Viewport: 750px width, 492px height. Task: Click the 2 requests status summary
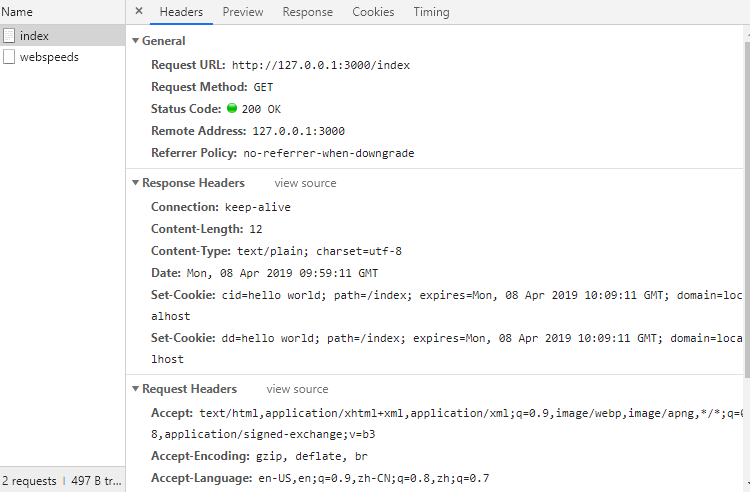tap(30, 481)
